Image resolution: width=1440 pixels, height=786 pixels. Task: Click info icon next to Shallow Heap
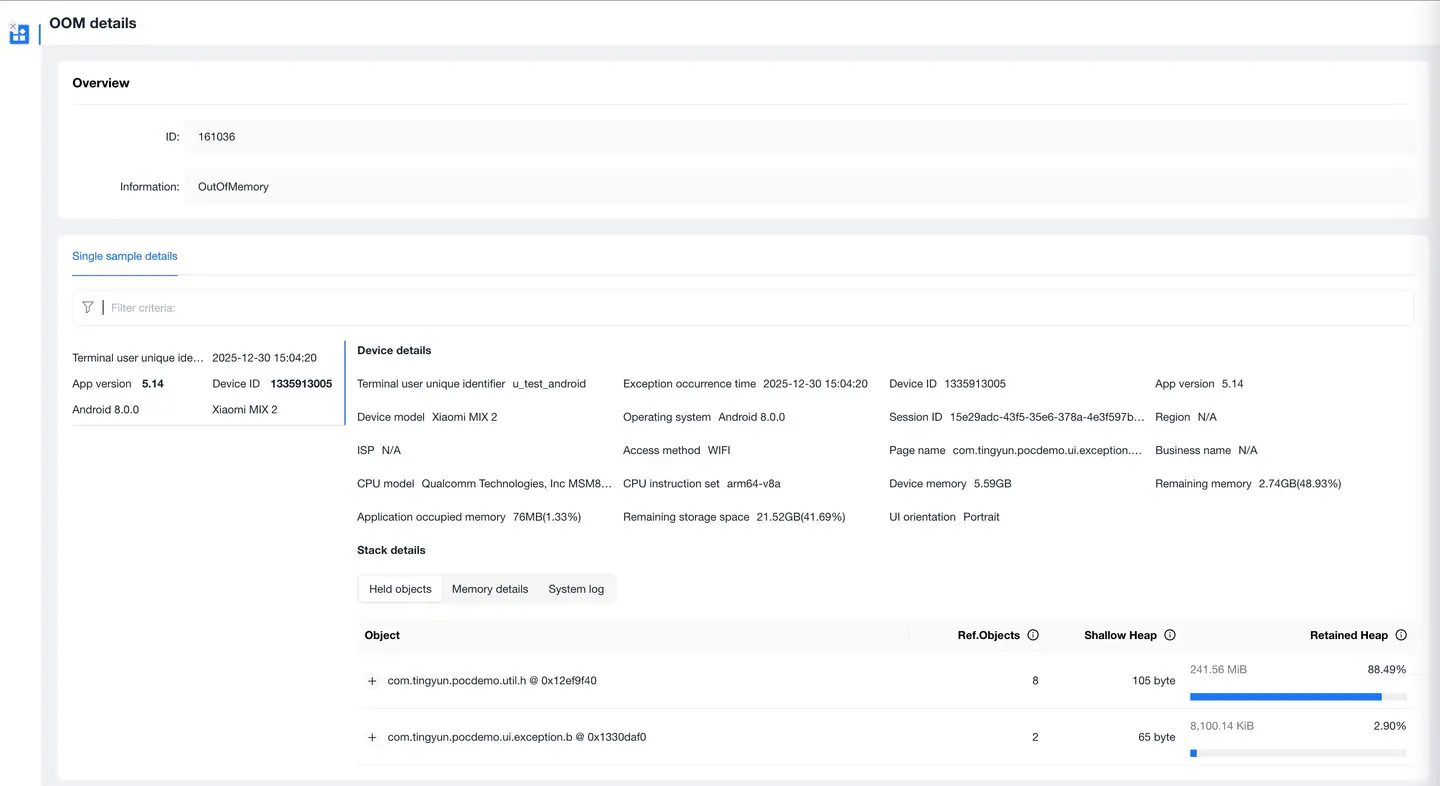click(x=1170, y=635)
